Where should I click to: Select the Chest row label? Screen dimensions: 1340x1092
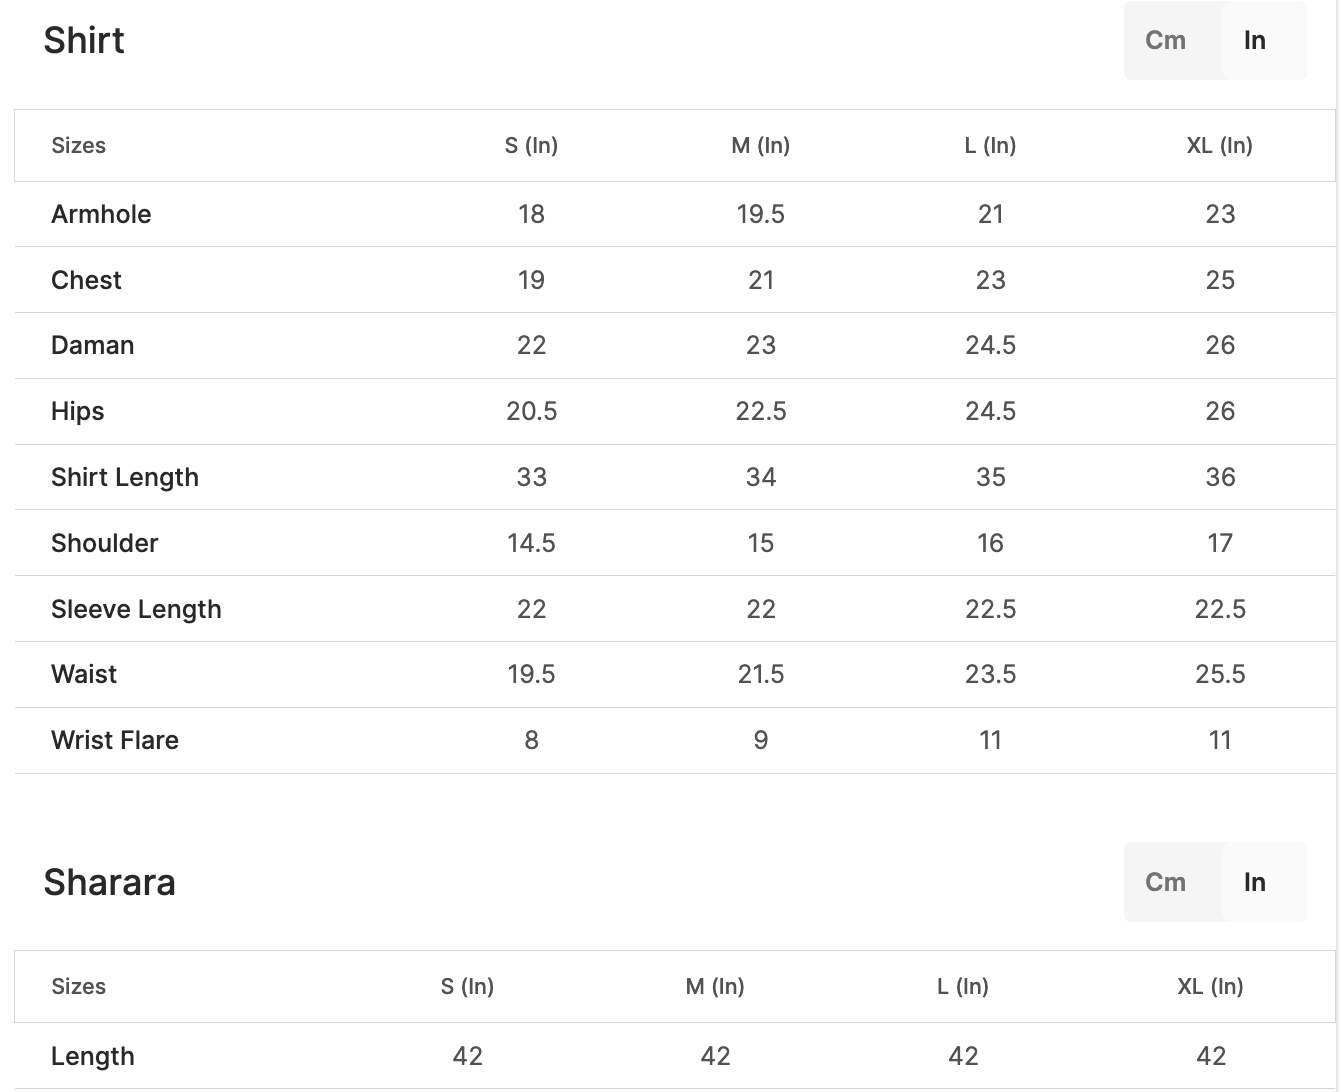[86, 280]
